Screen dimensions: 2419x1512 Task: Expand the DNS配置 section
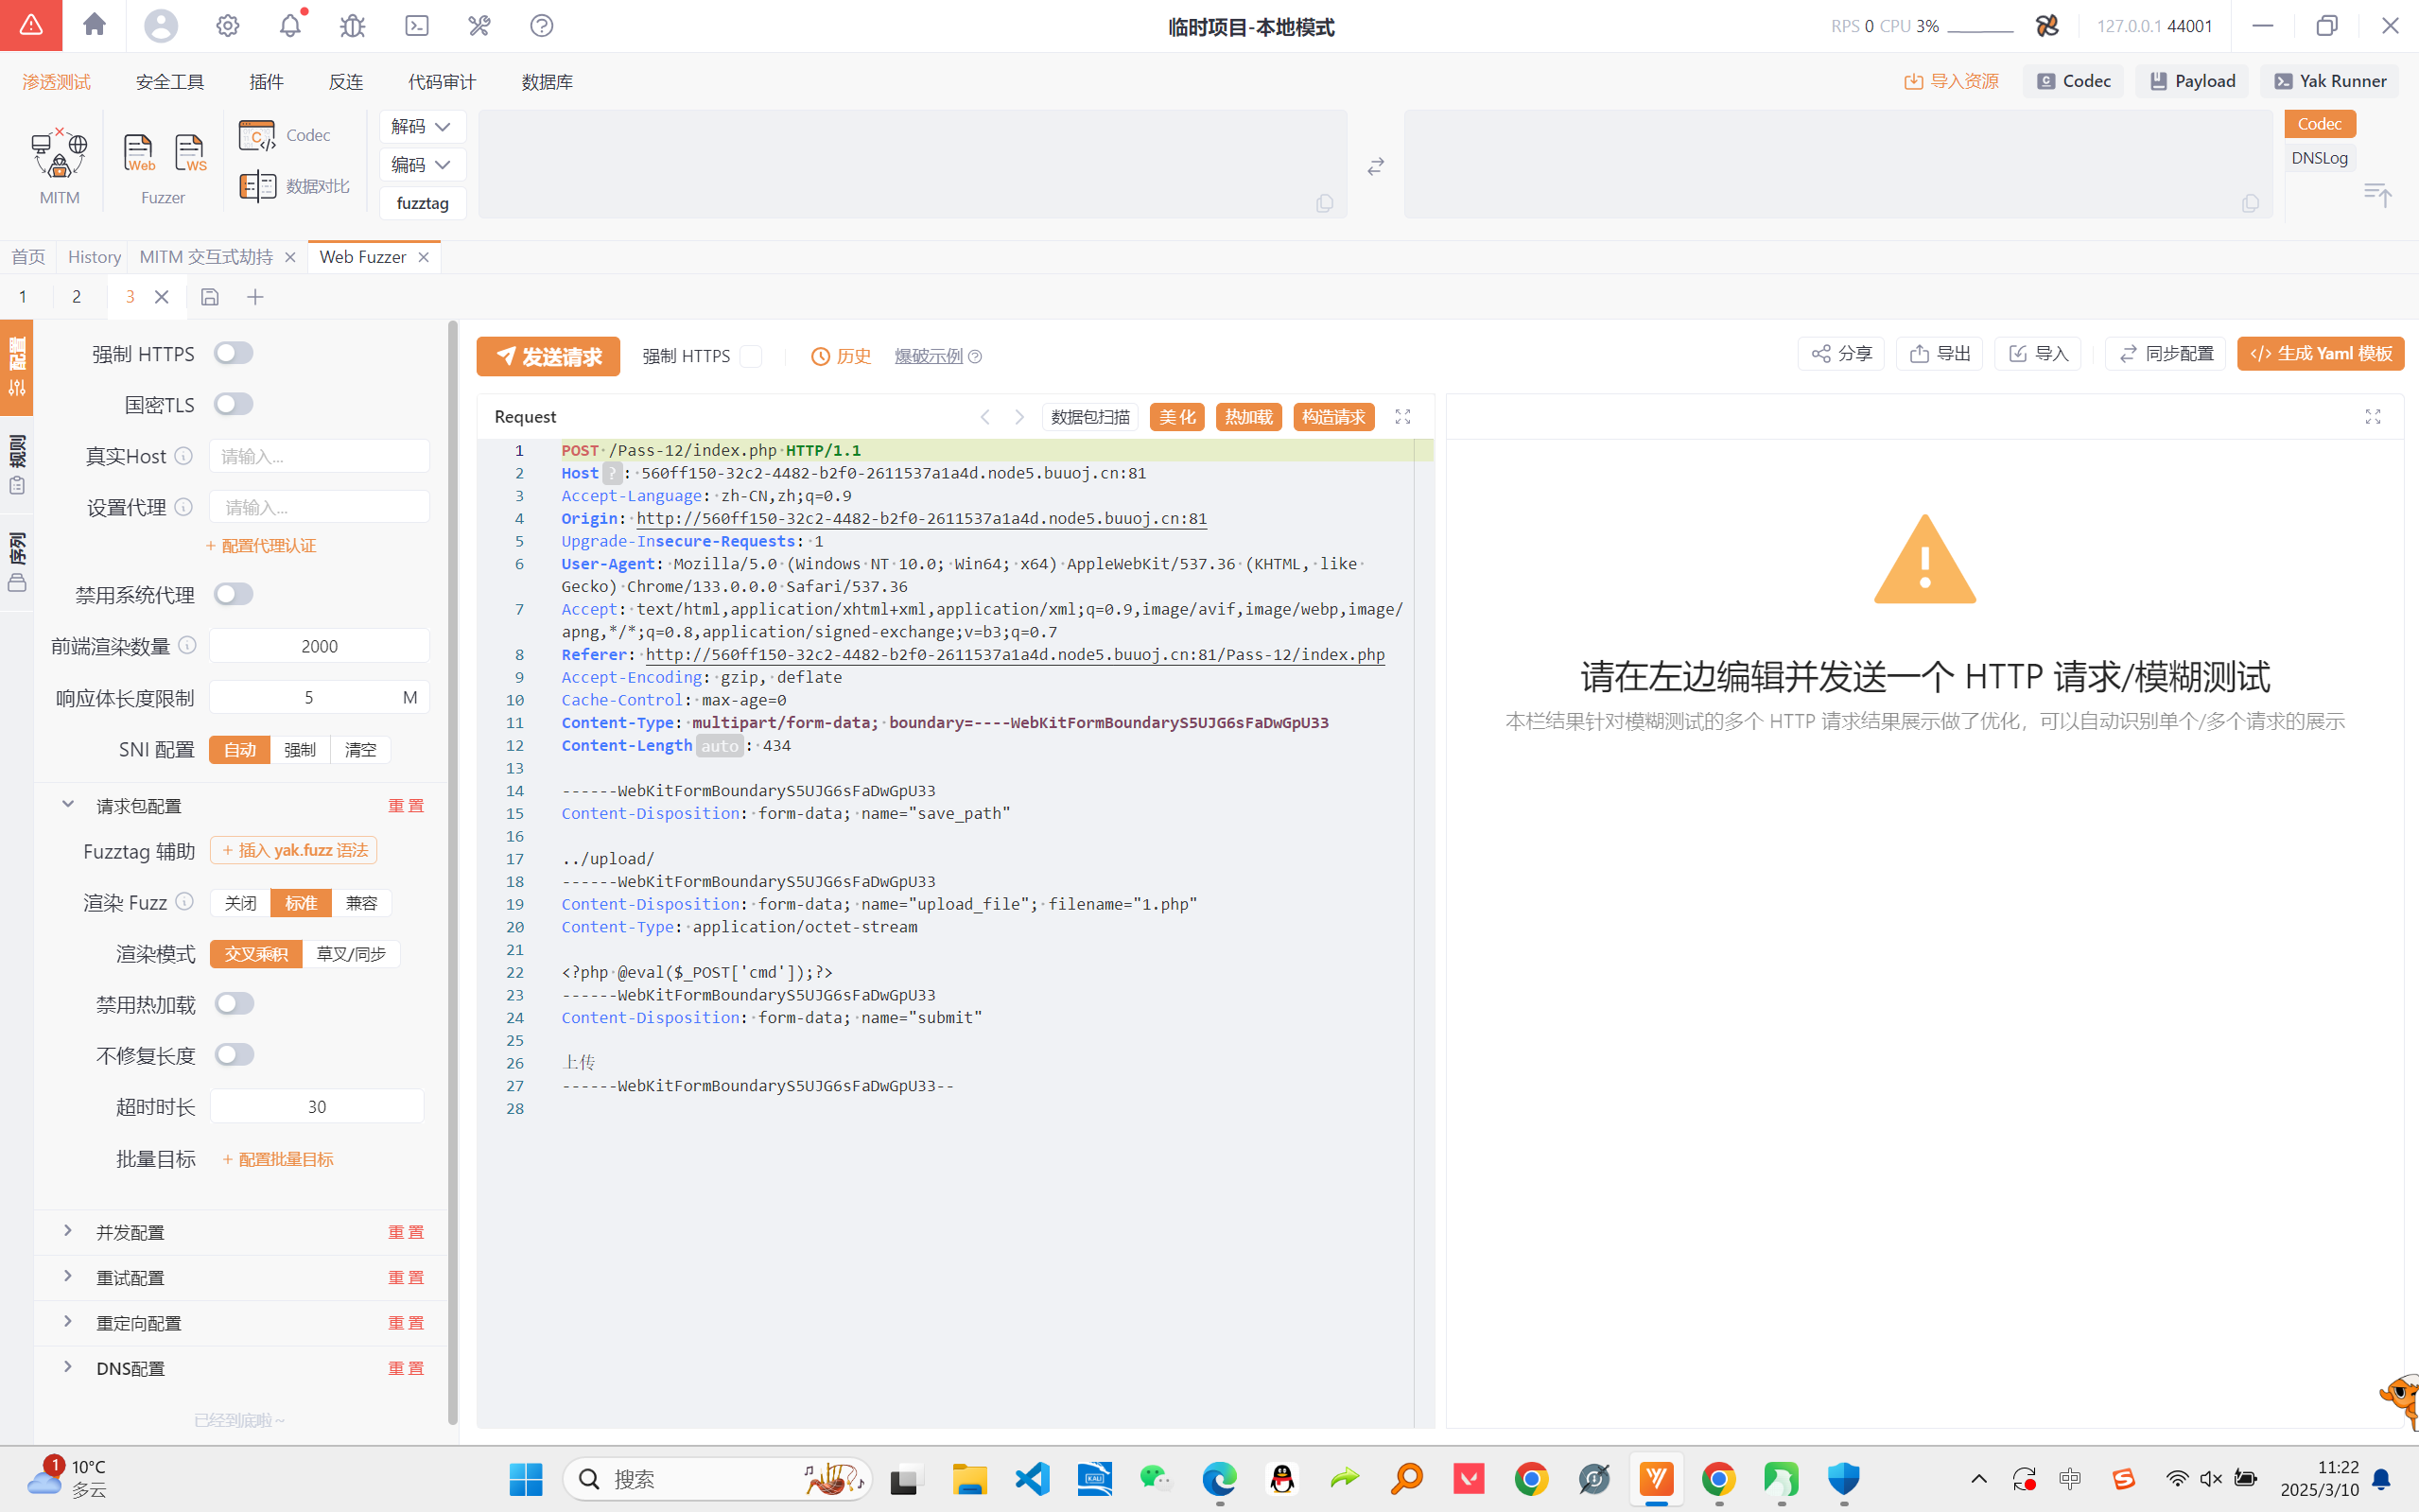click(x=130, y=1368)
